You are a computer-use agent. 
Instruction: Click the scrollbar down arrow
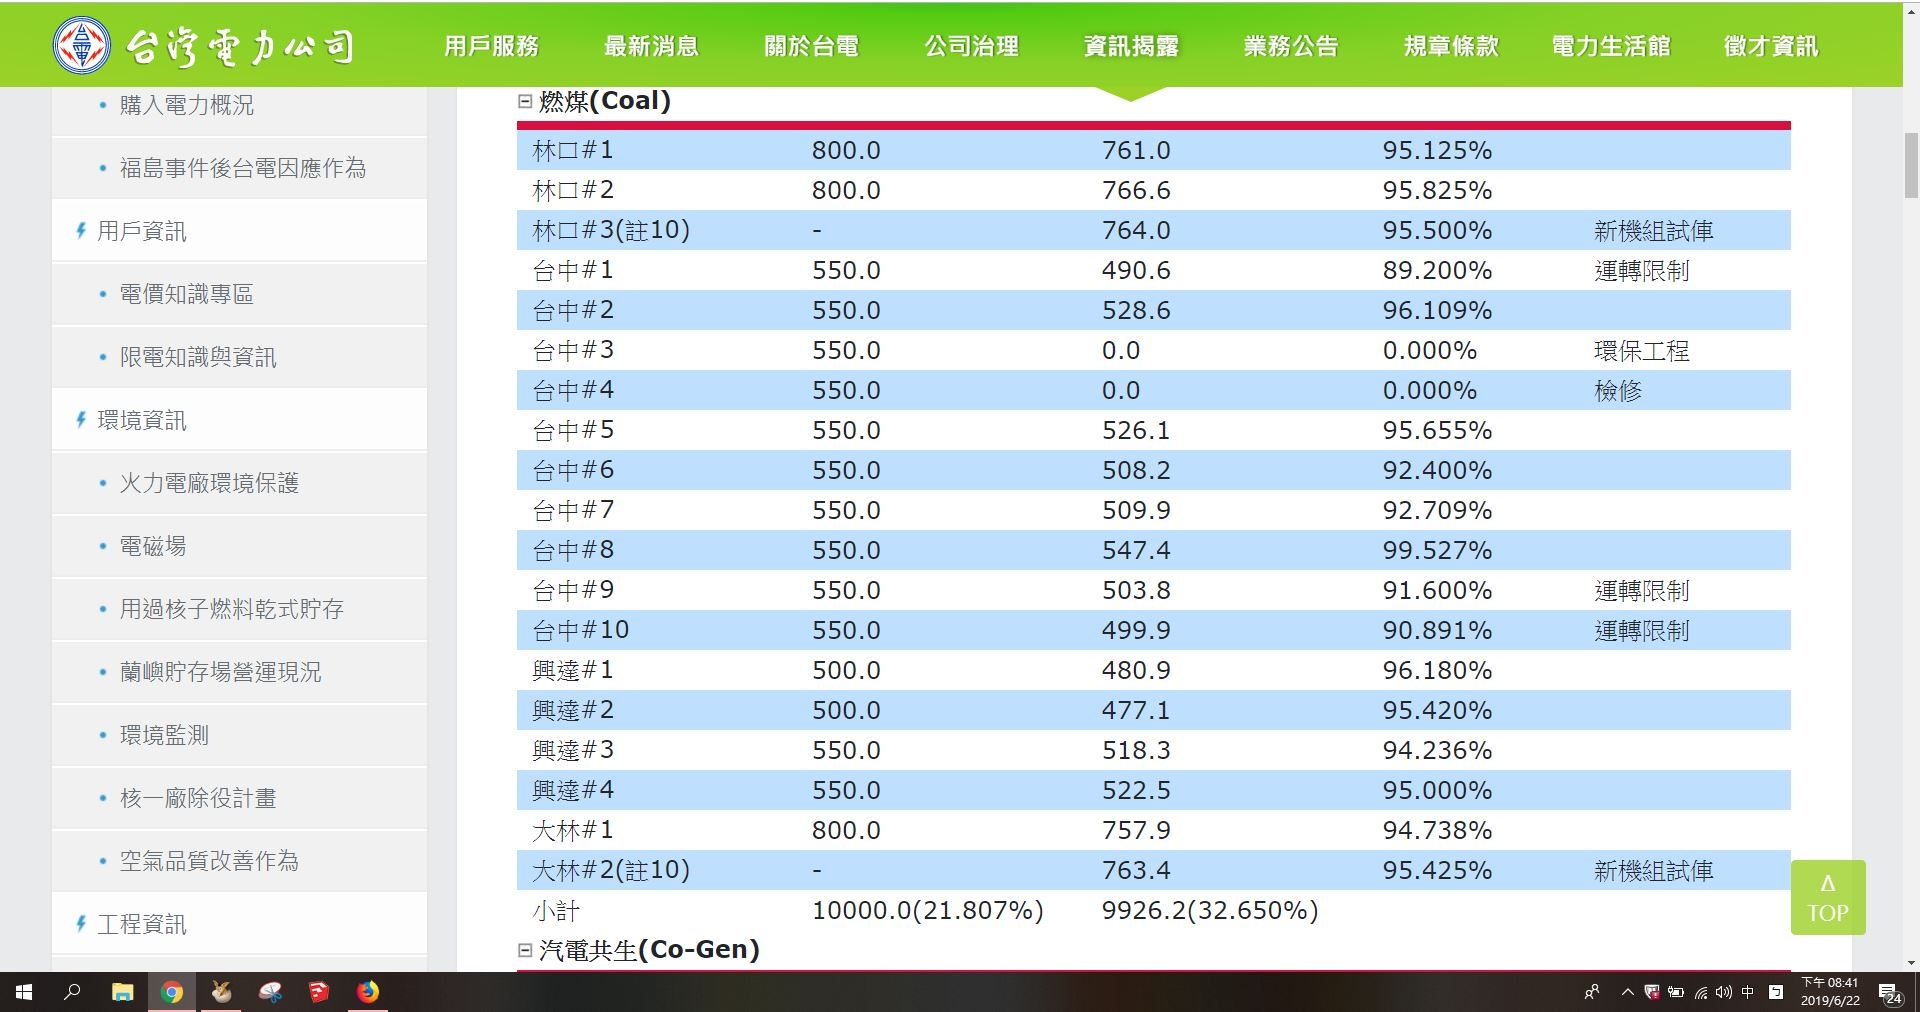click(1911, 963)
